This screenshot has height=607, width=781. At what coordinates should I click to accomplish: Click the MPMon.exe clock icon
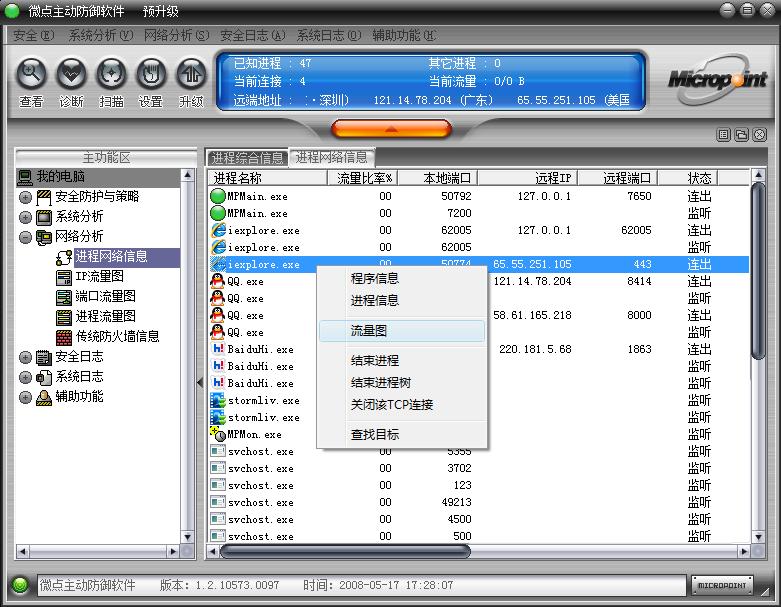(218, 434)
